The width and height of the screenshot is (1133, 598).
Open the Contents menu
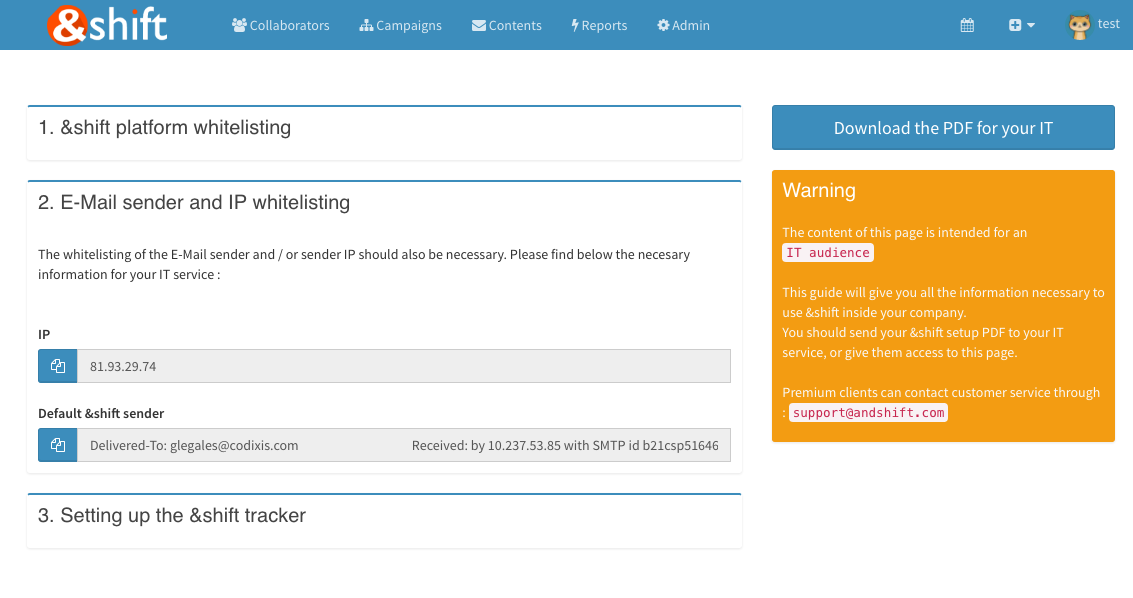tap(507, 25)
